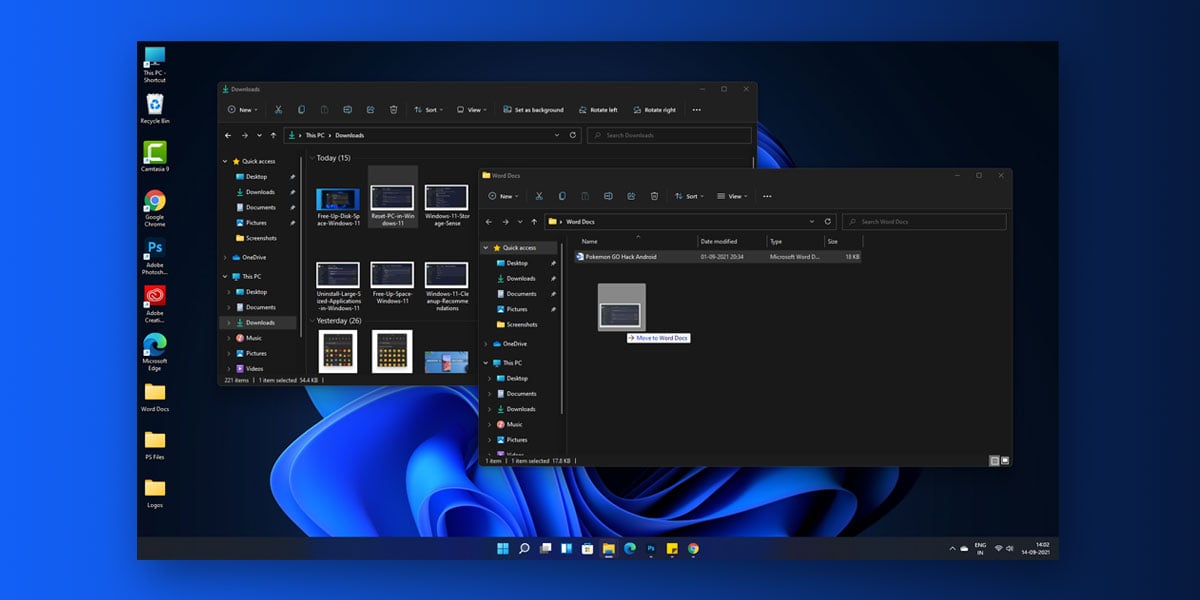This screenshot has width=1200, height=600.
Task: Go up one level in Word Docs window
Action: [535, 222]
